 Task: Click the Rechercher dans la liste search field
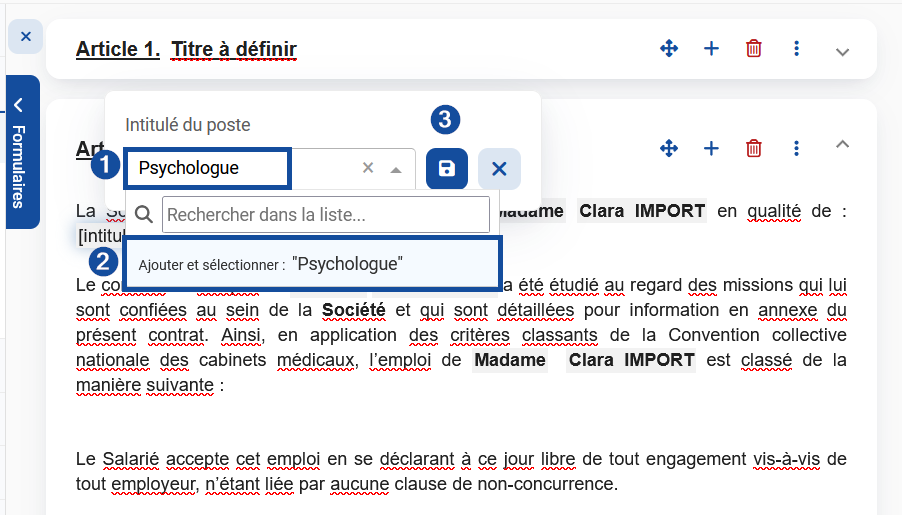[x=326, y=215]
